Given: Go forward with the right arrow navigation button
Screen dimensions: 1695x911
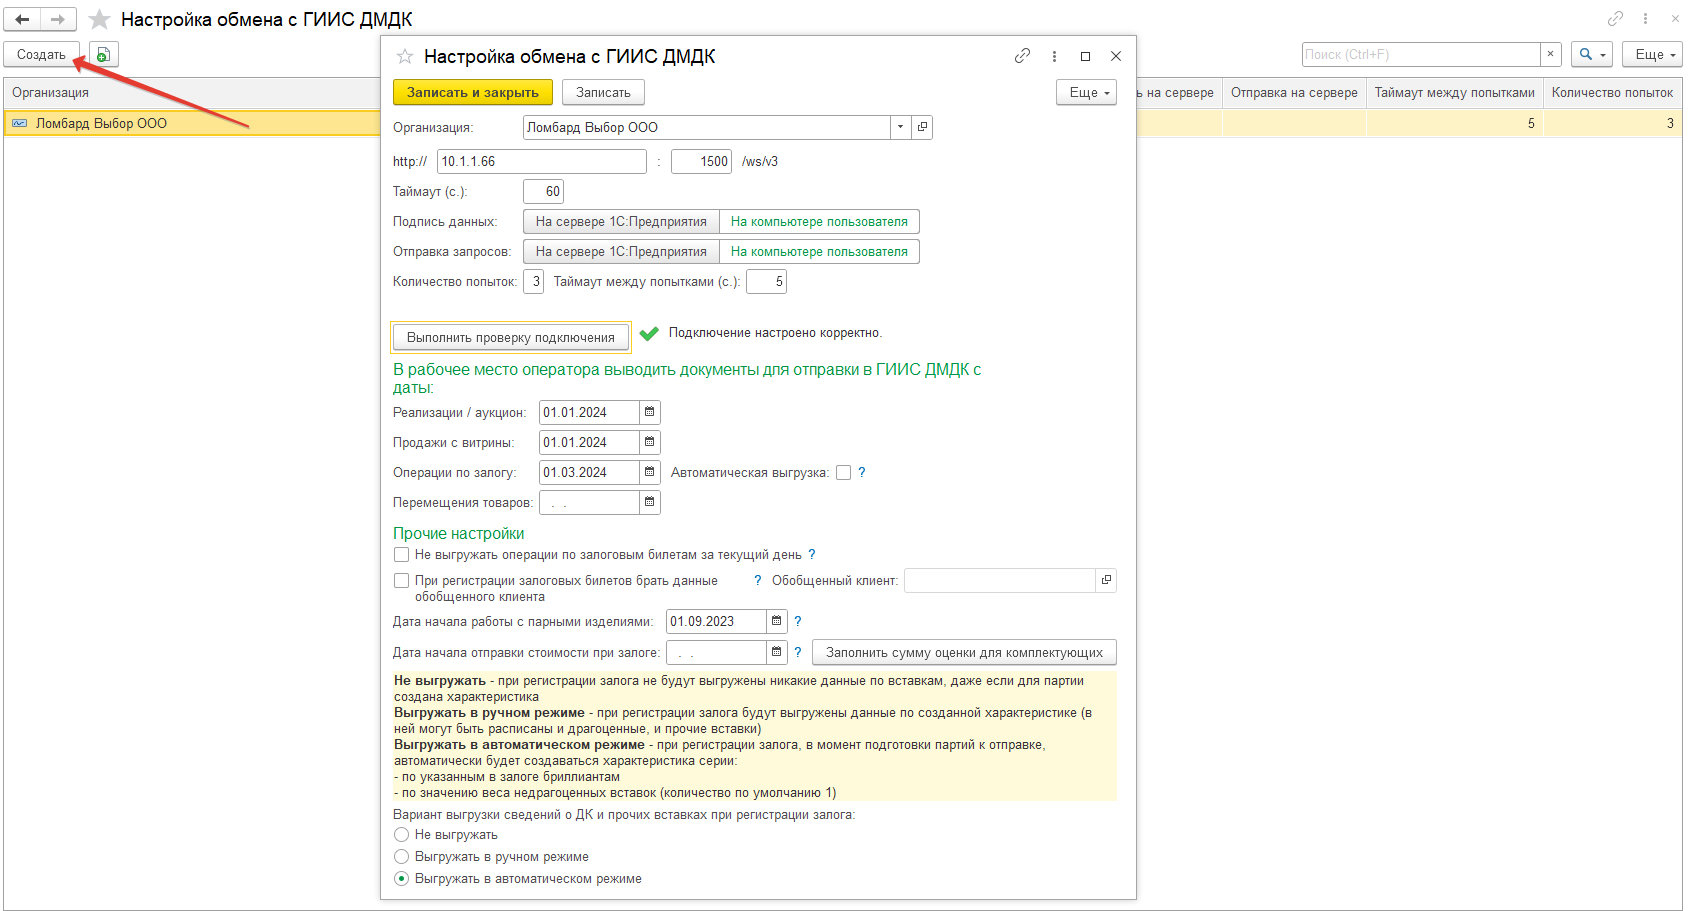Looking at the screenshot, I should coord(58,19).
